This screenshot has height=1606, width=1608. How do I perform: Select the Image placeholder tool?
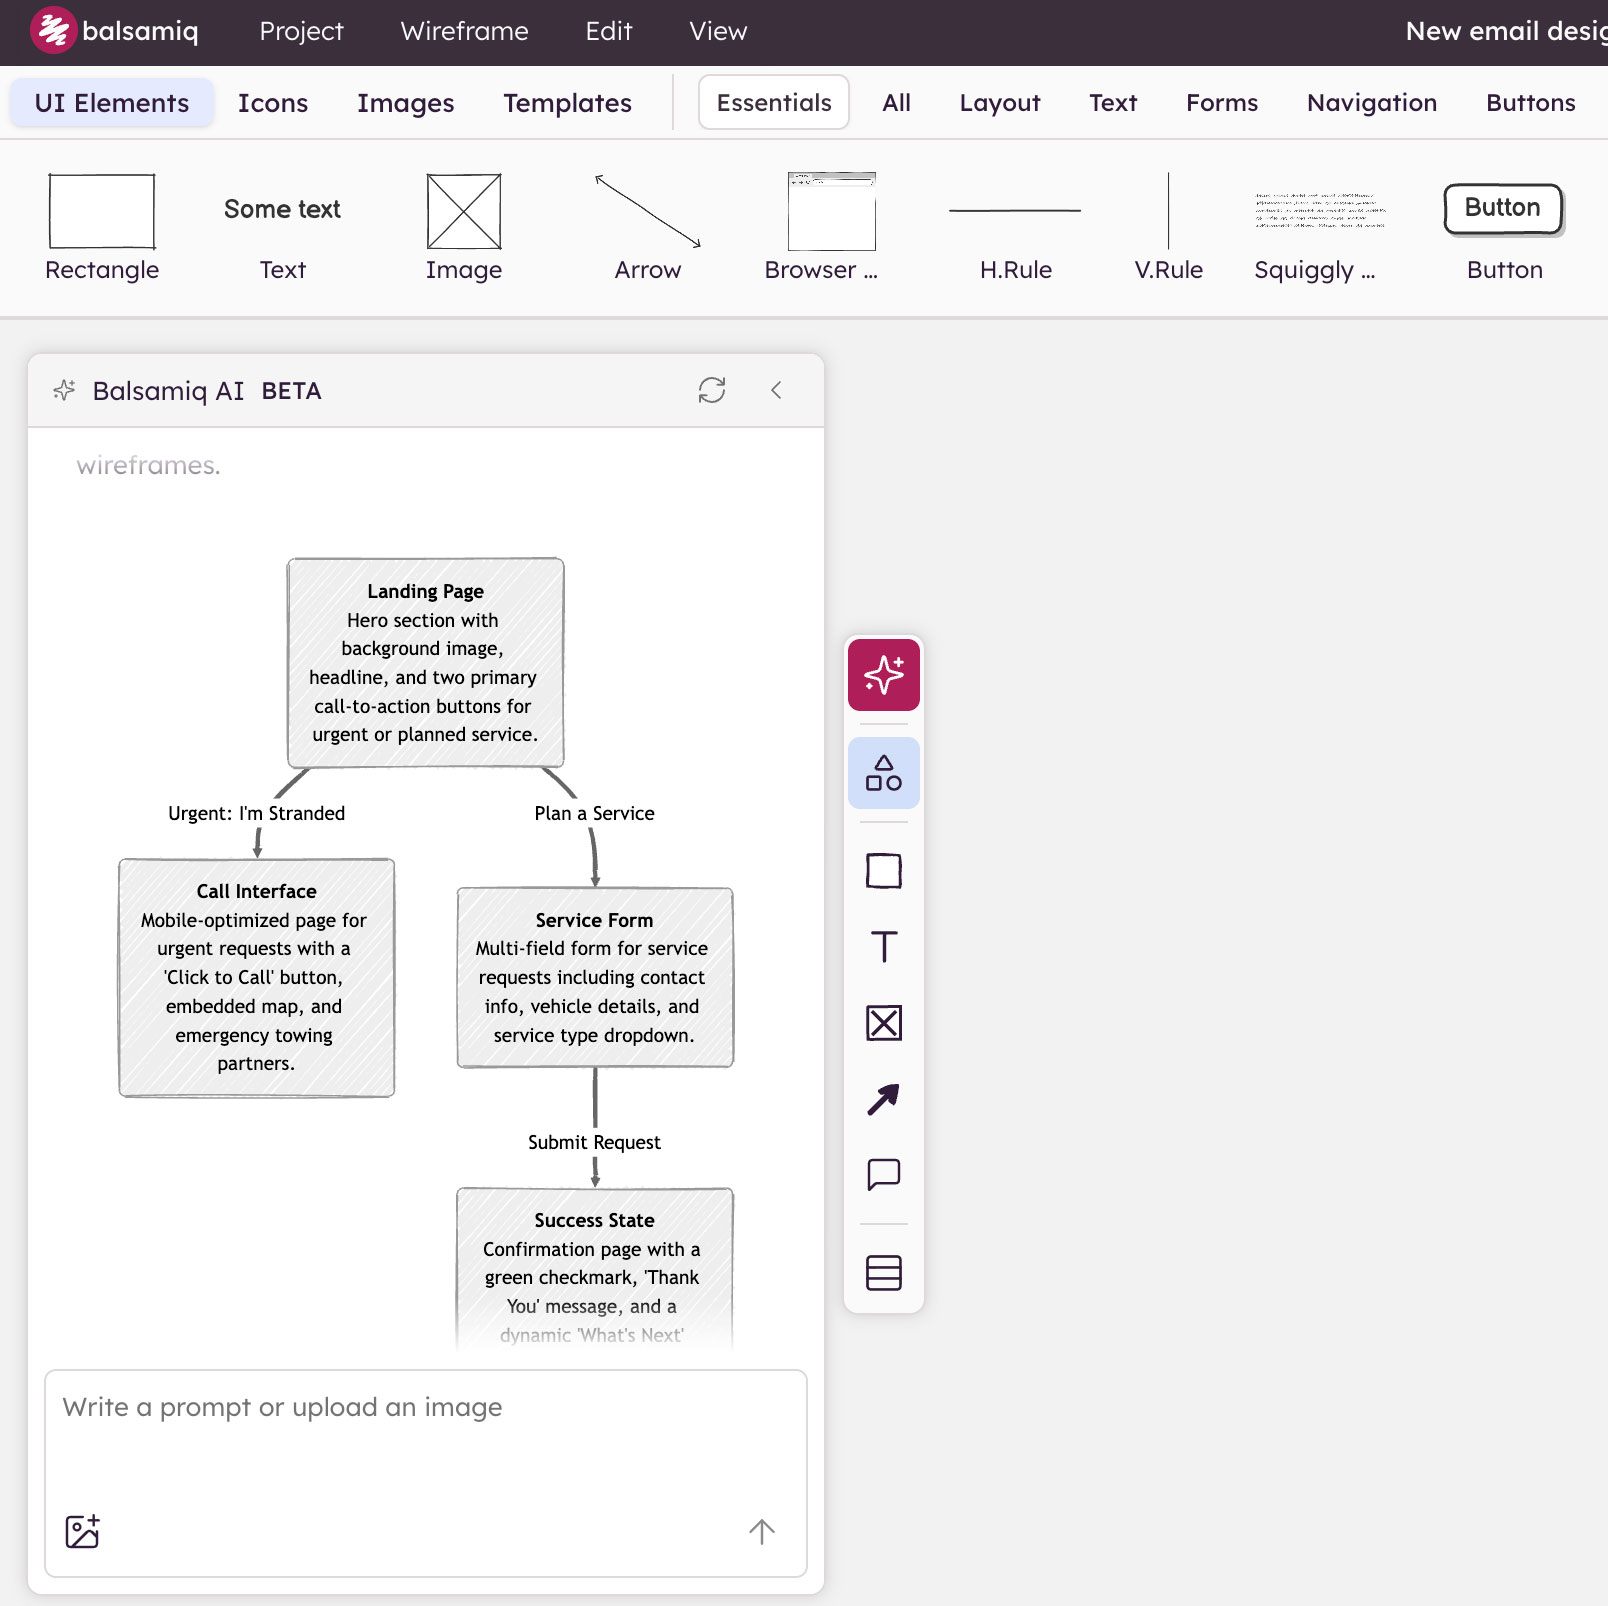pos(883,1023)
